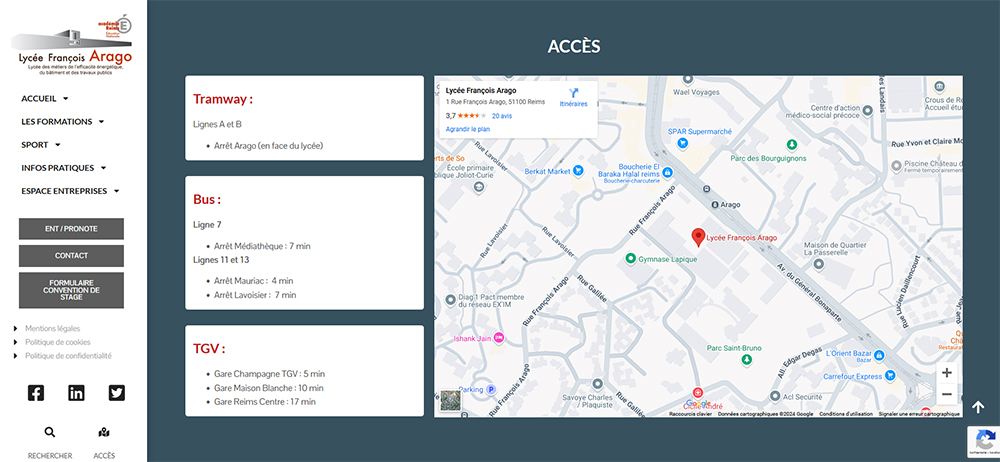This screenshot has height=462, width=1000.
Task: Click the CONTACT button
Action: pyautogui.click(x=71, y=256)
